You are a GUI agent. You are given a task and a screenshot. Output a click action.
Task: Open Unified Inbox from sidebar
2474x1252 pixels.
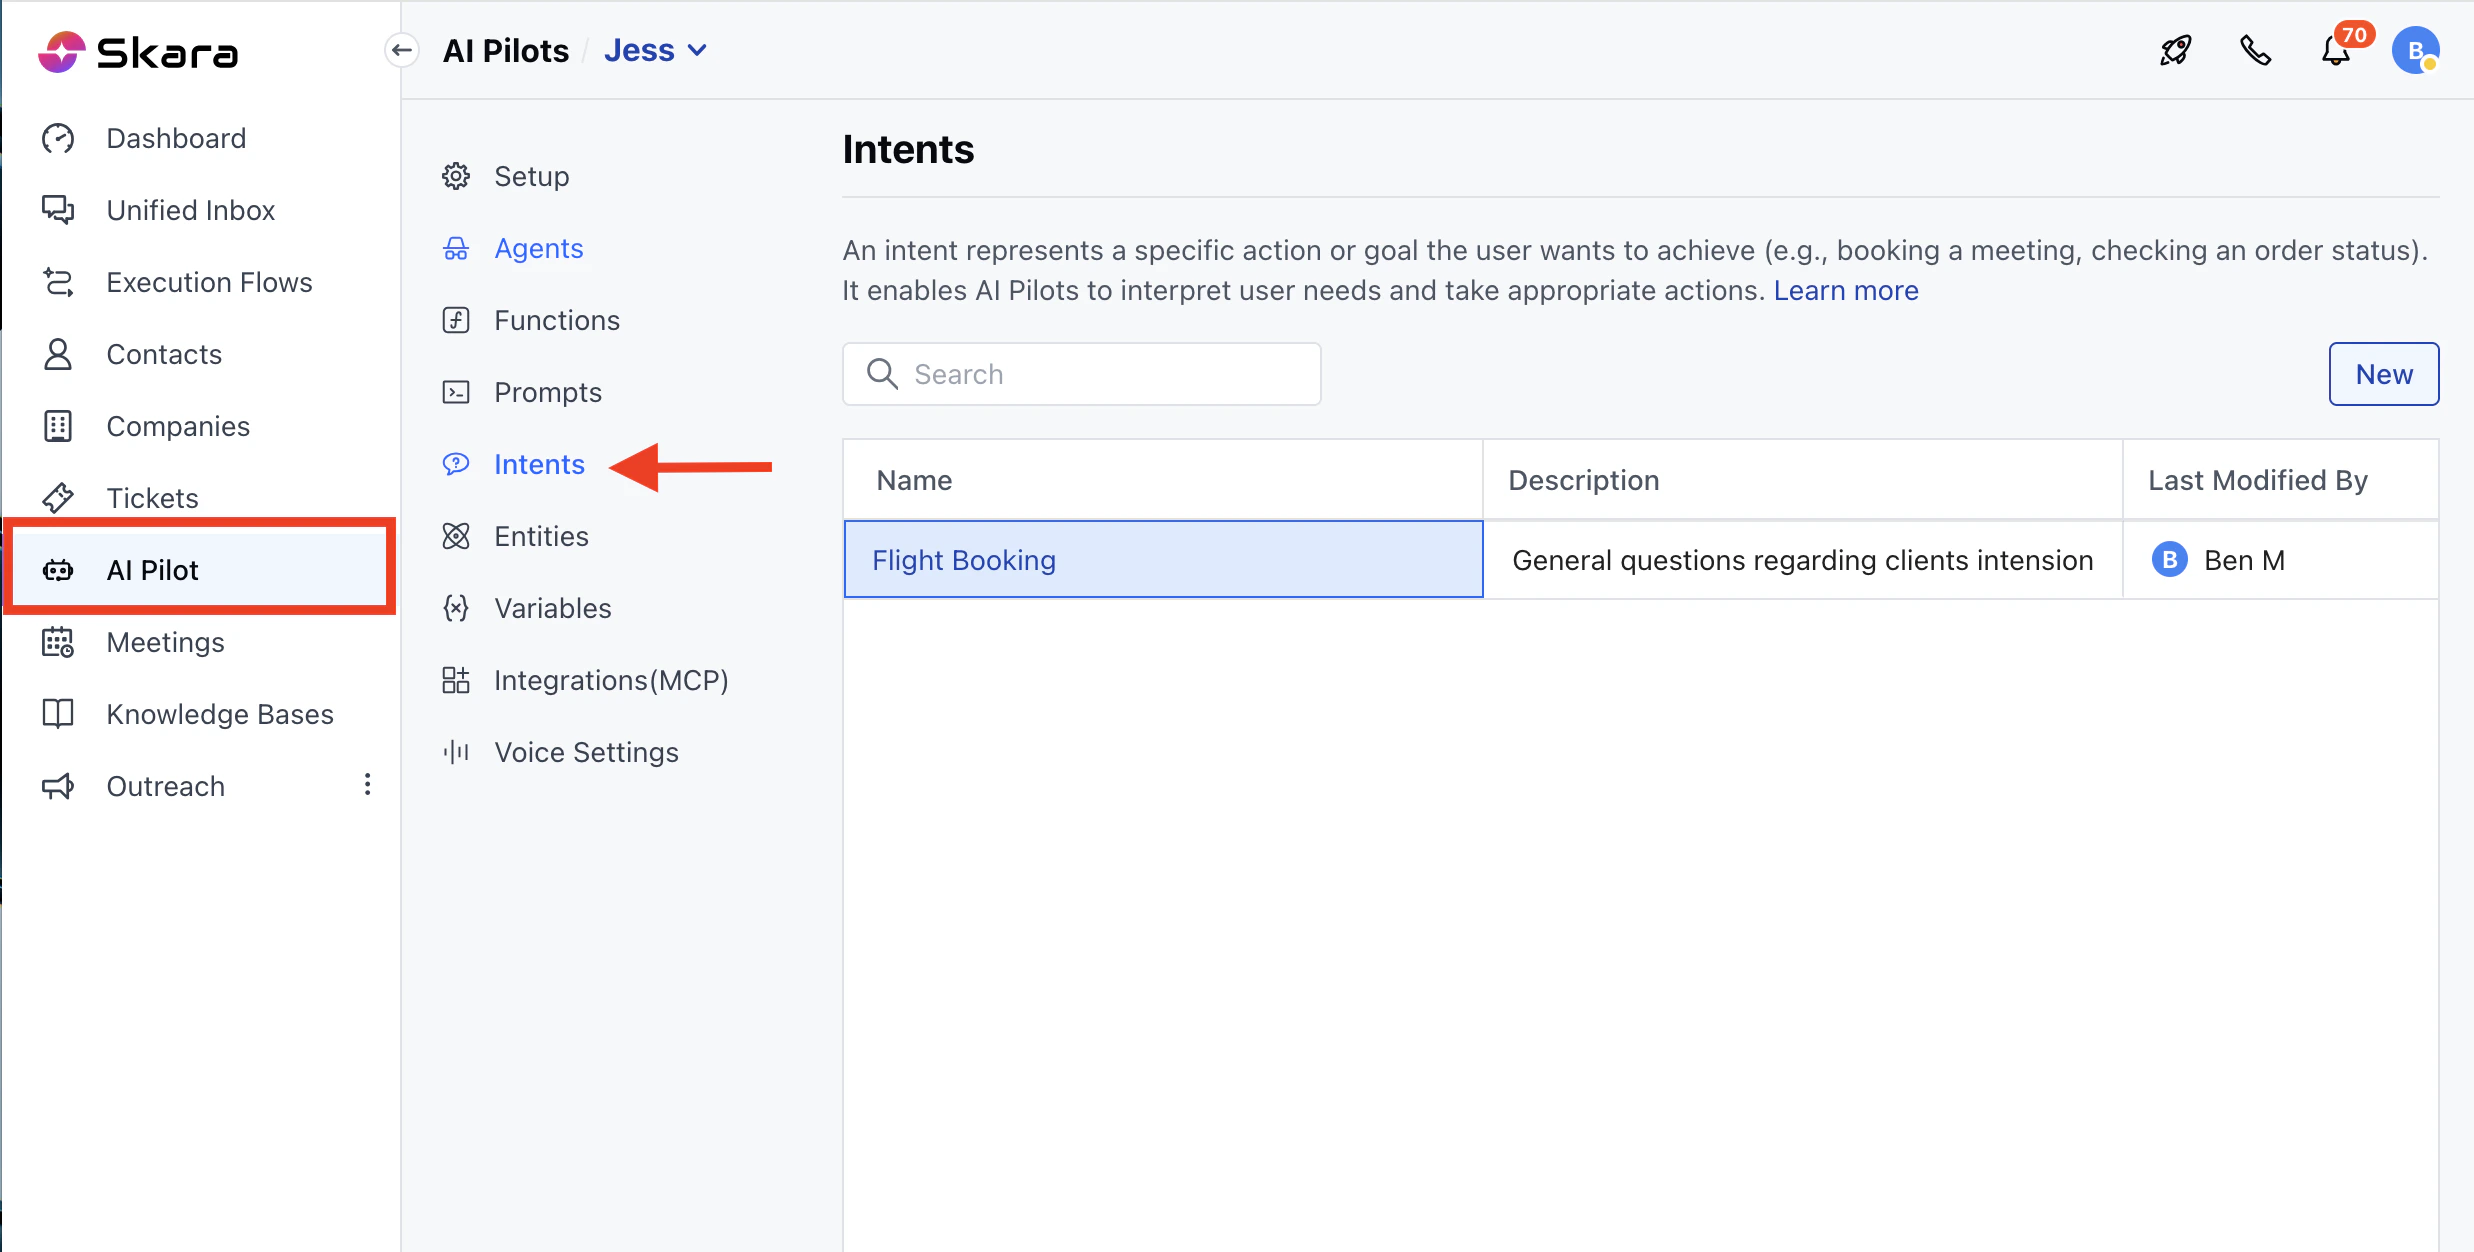click(x=190, y=210)
